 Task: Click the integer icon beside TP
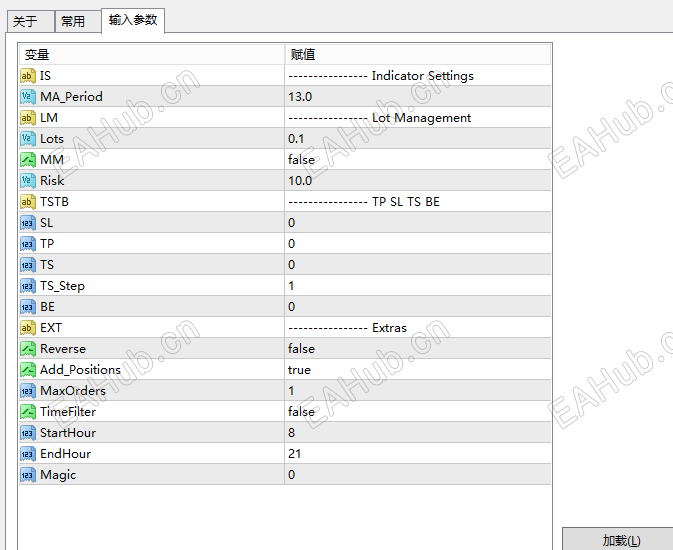[x=28, y=244]
